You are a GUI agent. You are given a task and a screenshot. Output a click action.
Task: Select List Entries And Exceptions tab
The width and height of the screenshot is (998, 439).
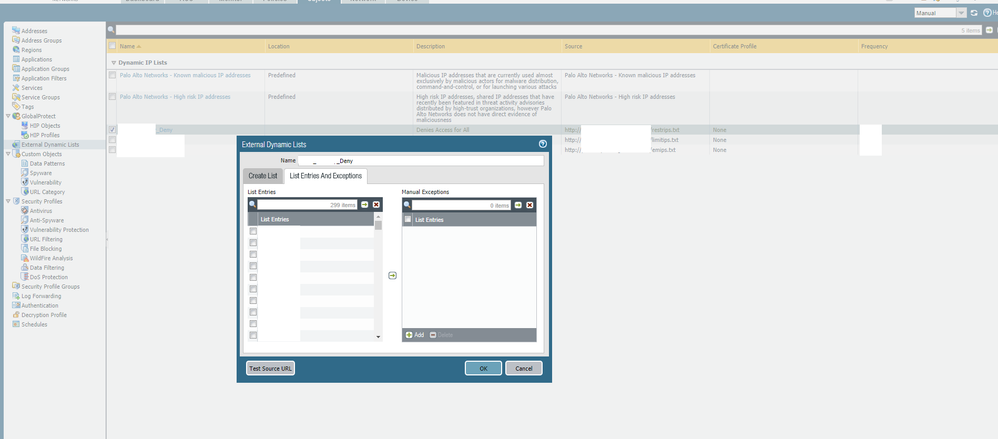(325, 176)
